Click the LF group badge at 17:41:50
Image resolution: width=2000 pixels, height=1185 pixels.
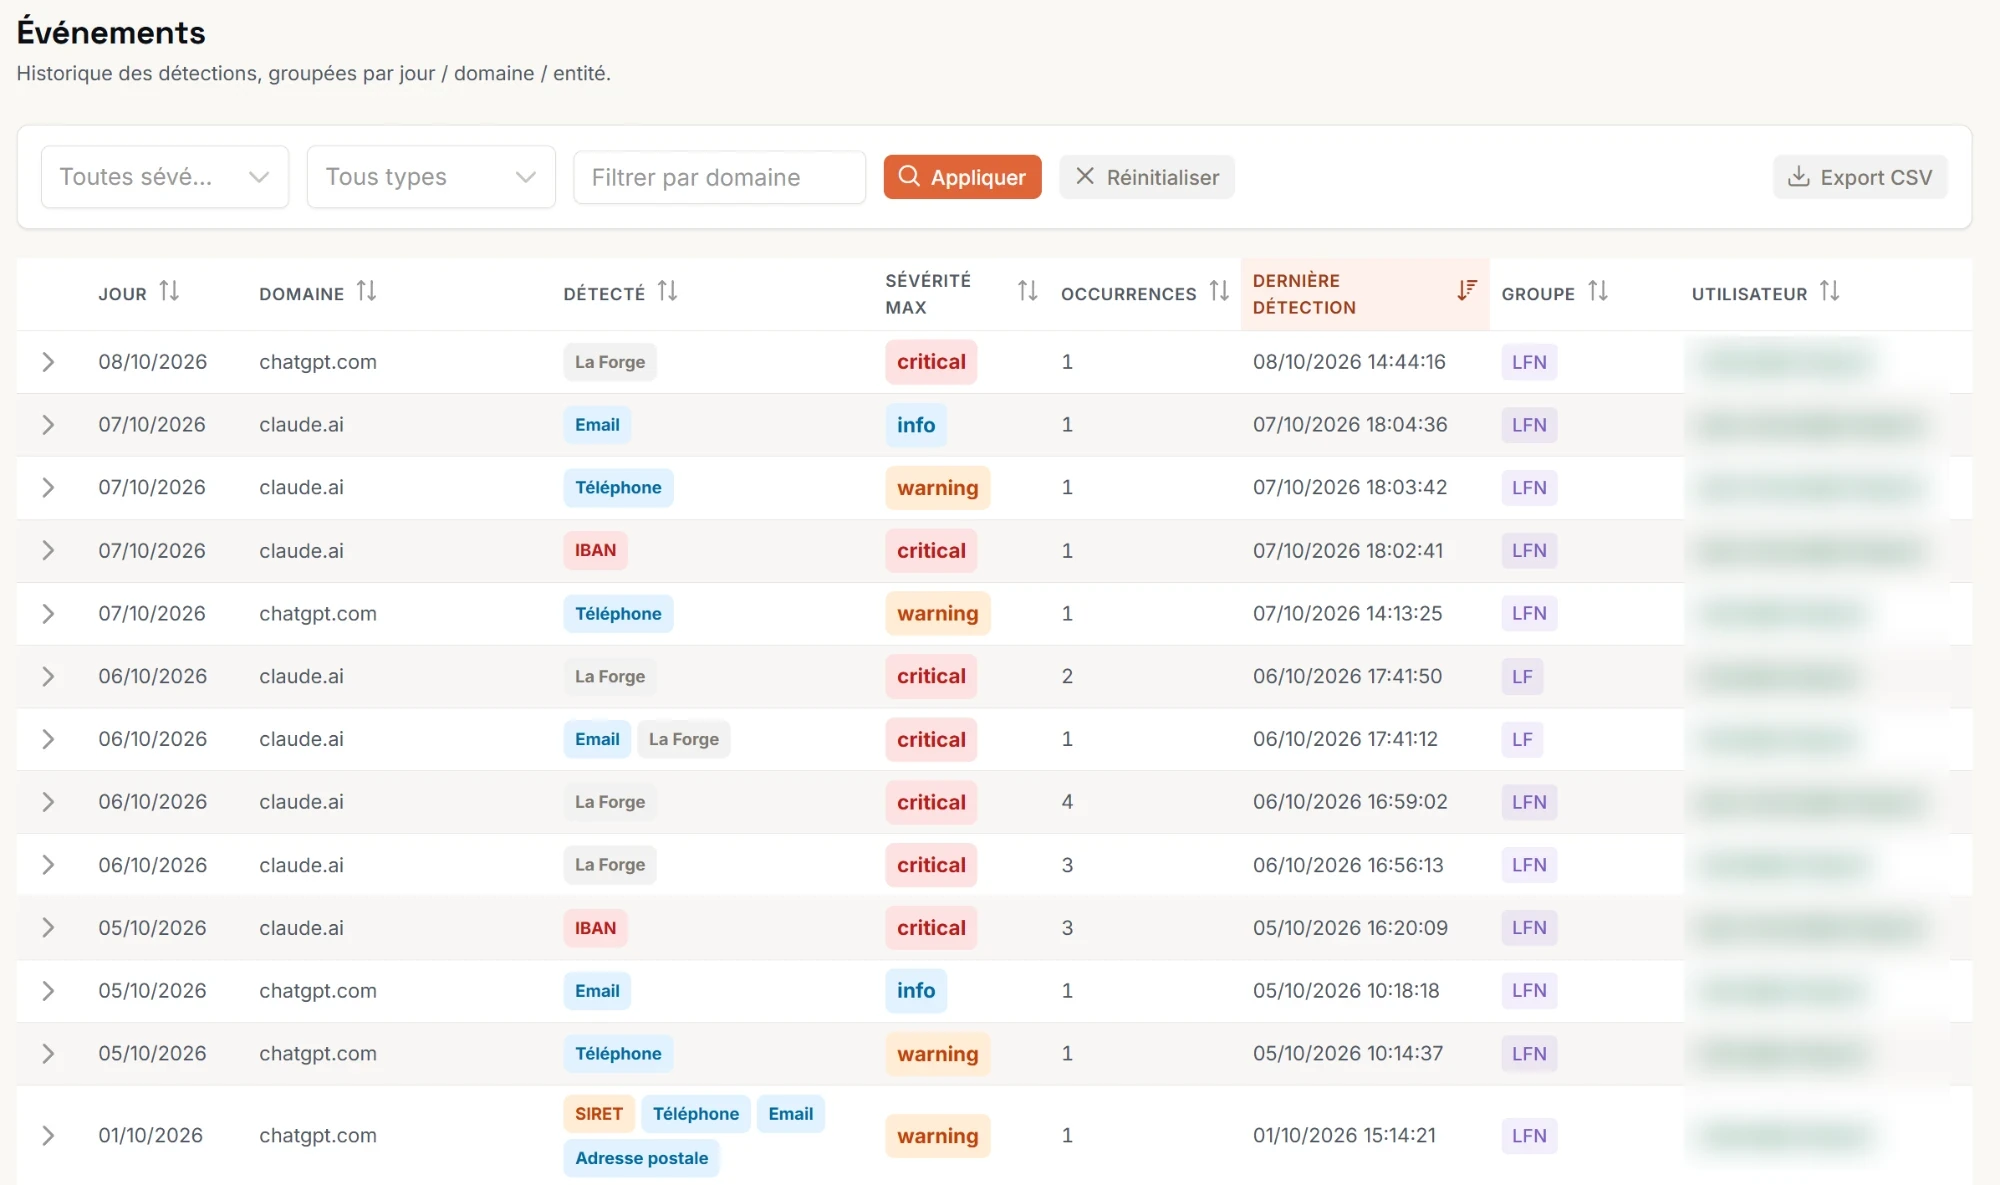click(1522, 677)
